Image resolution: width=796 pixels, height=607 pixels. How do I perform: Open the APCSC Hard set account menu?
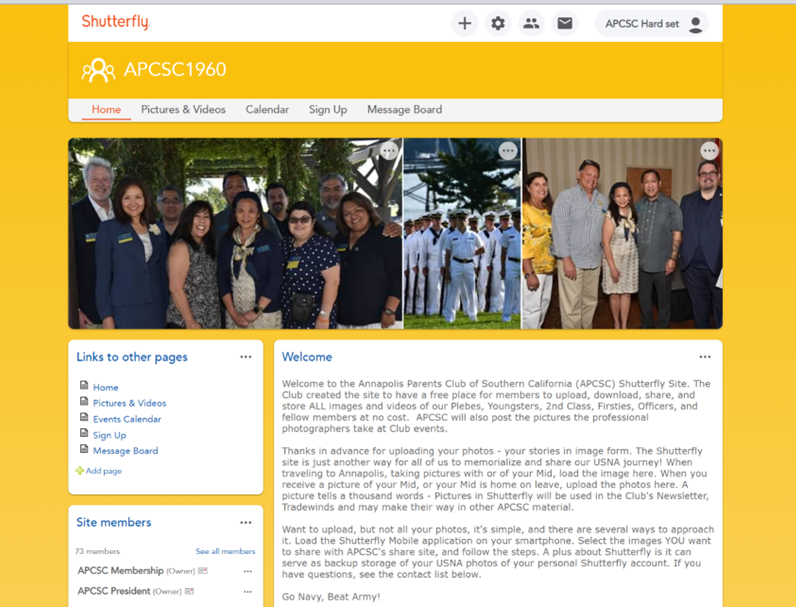click(x=652, y=24)
